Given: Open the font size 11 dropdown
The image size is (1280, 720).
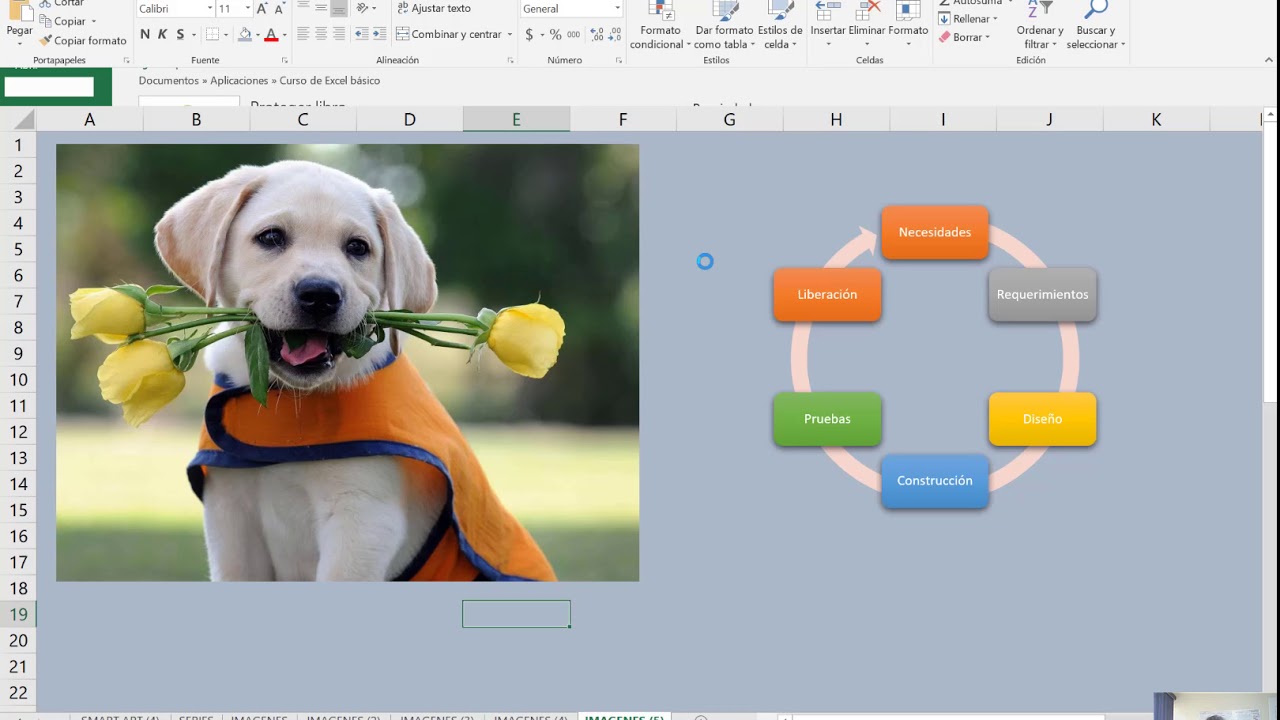Looking at the screenshot, I should point(247,9).
